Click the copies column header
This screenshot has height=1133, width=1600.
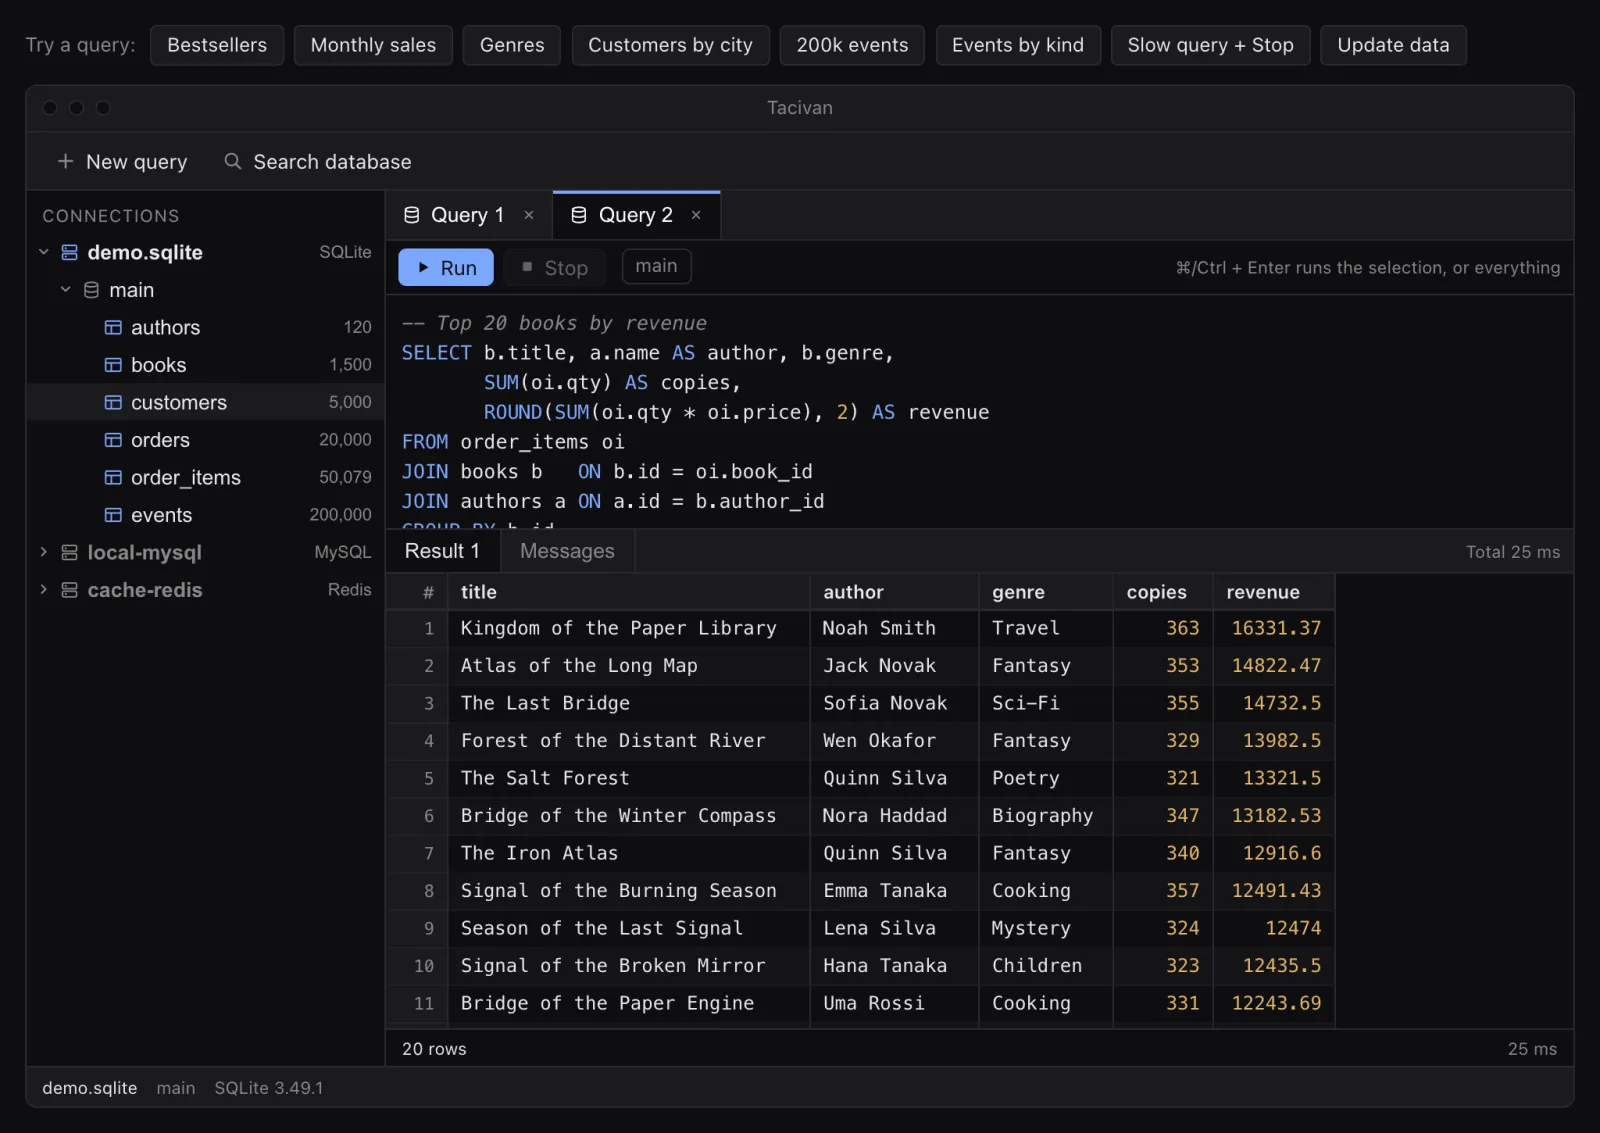(x=1163, y=592)
